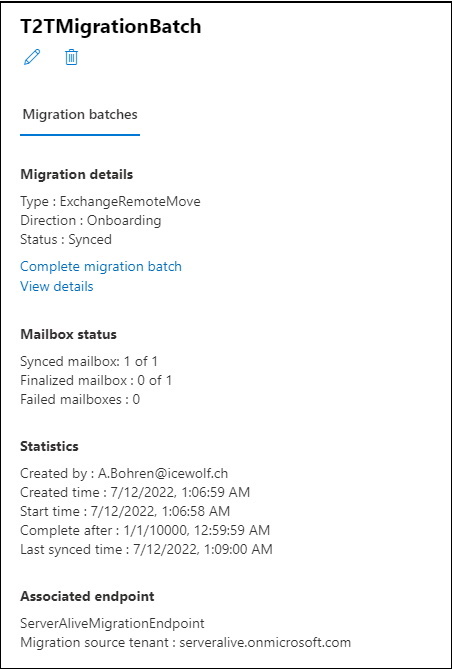
Task: Click the Type ExchangeRemoteMove line
Action: (x=110, y=201)
